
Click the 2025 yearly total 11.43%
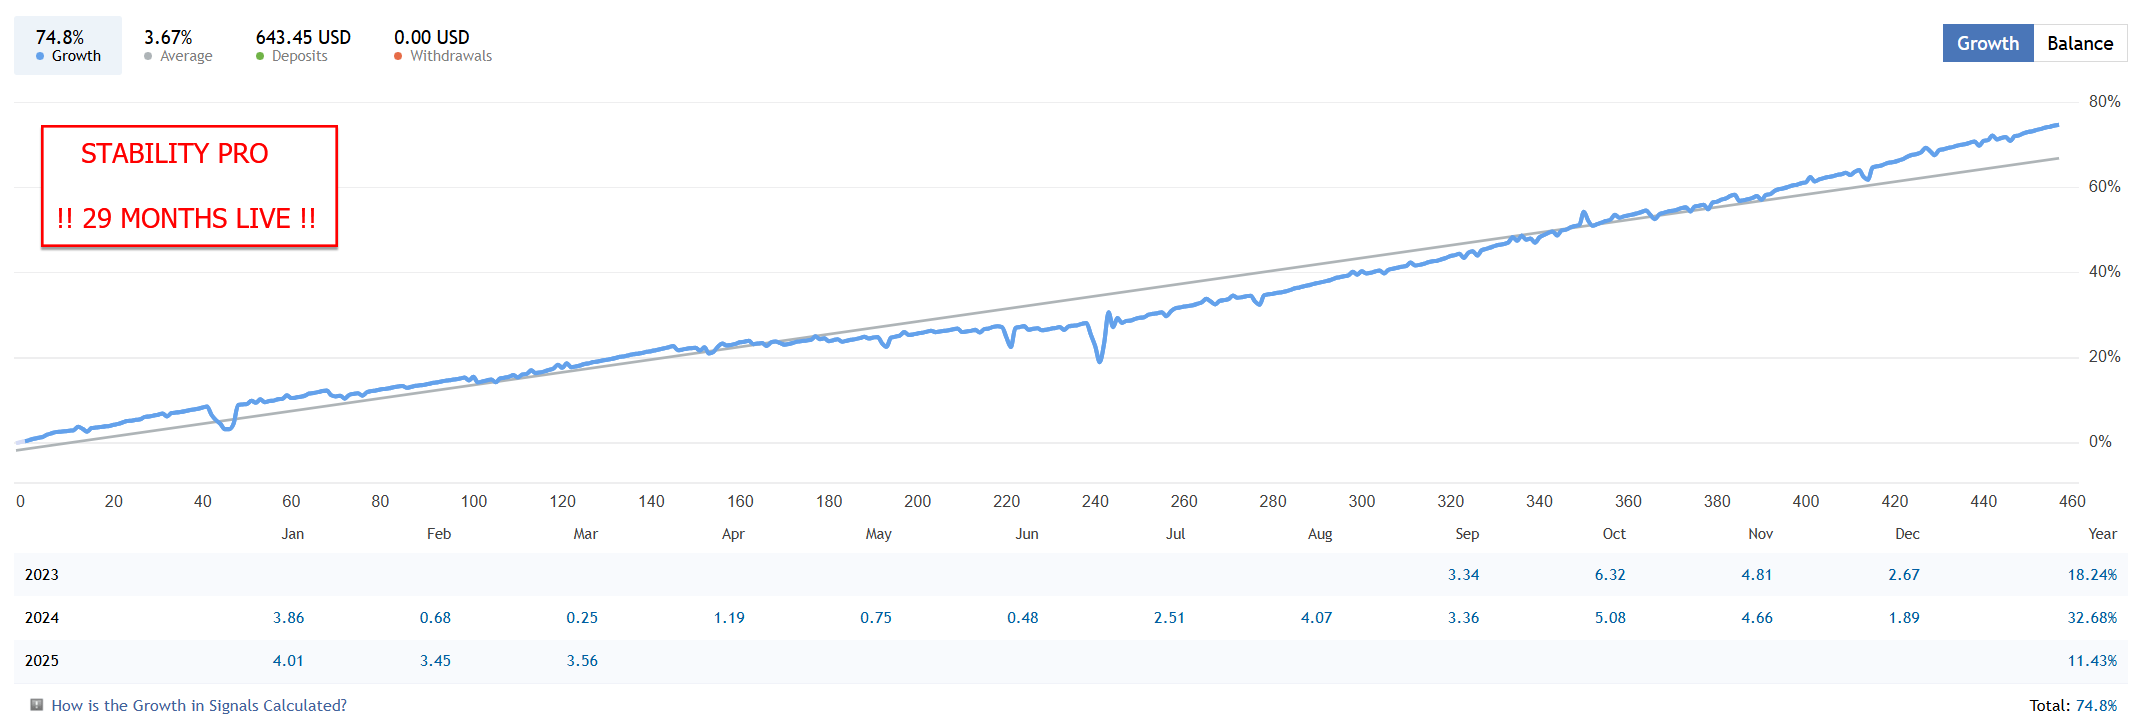(x=2092, y=661)
